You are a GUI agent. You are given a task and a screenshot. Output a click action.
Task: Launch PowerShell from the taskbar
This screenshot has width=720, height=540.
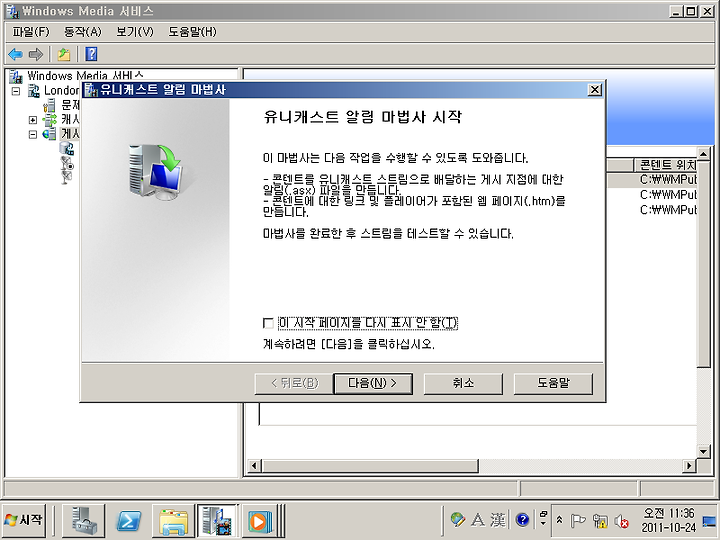129,520
